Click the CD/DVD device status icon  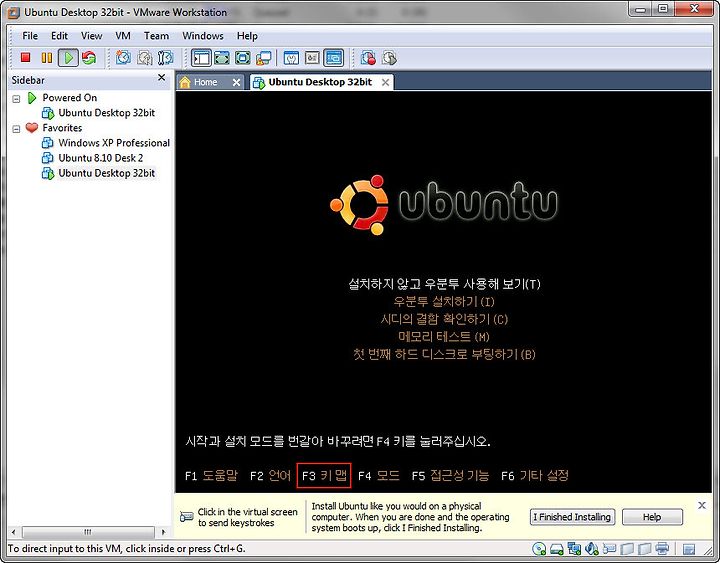click(539, 548)
